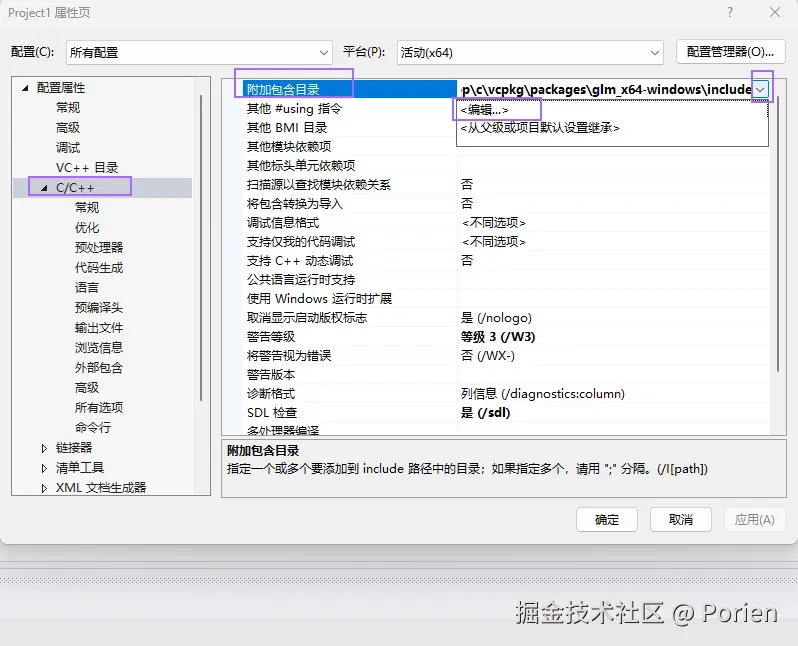Viewport: 798px width, 646px height.
Task: Open the 平台 platform dropdown
Action: (530, 52)
